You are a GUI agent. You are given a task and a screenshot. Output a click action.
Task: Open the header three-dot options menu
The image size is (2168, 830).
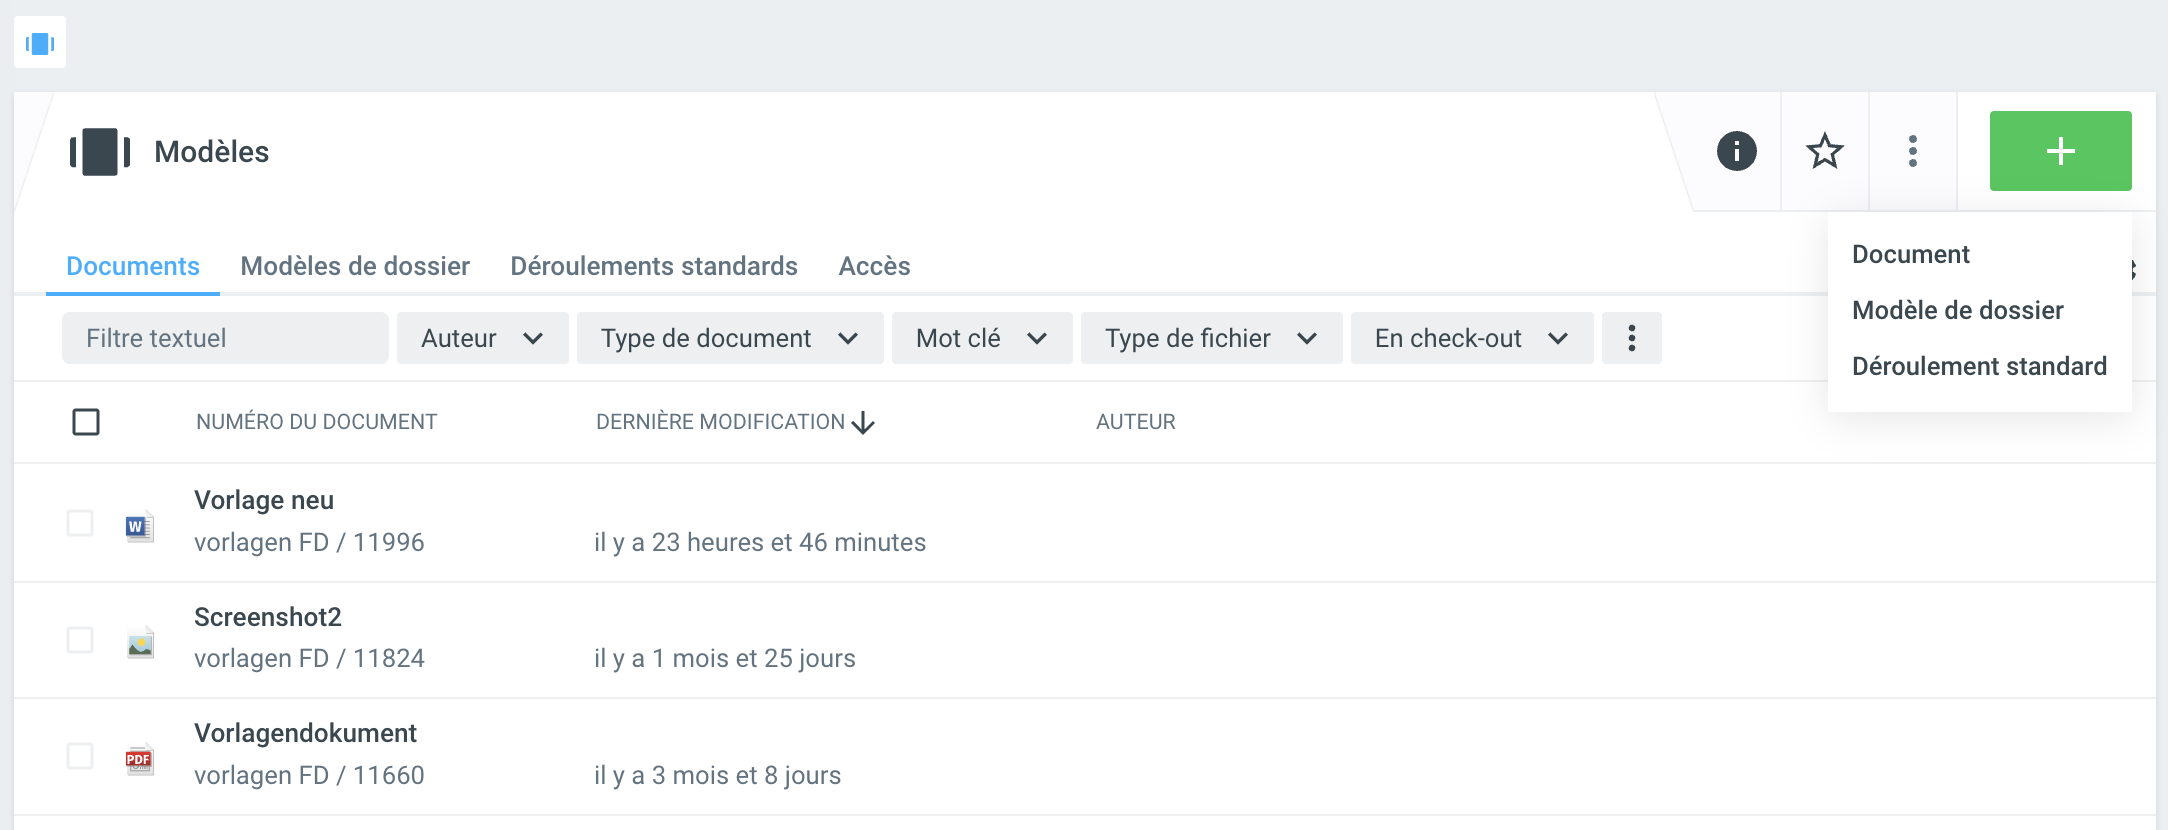1912,152
